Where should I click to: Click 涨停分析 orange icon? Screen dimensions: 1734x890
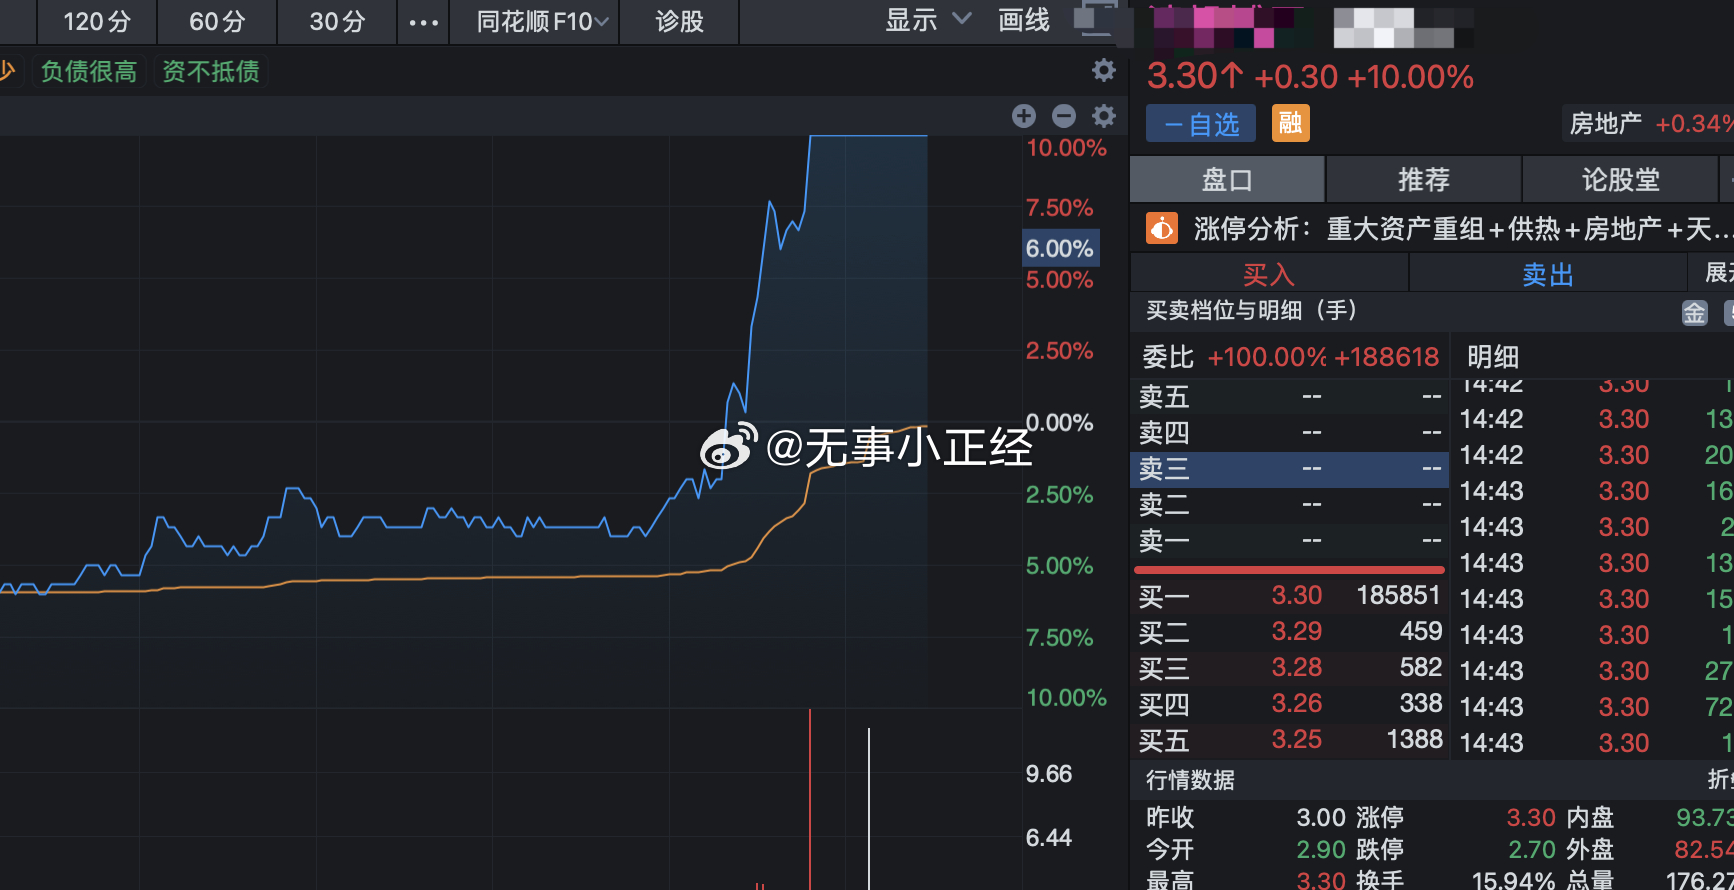point(1161,229)
